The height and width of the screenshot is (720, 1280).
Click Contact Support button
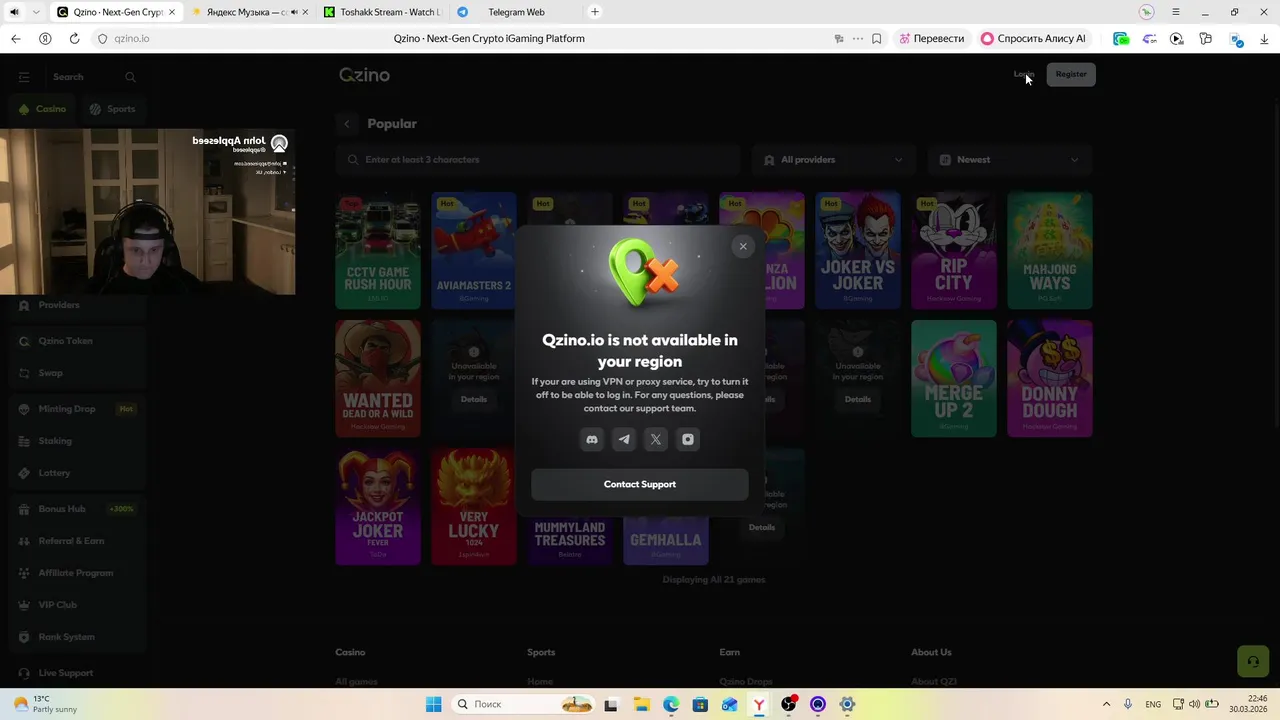point(640,484)
